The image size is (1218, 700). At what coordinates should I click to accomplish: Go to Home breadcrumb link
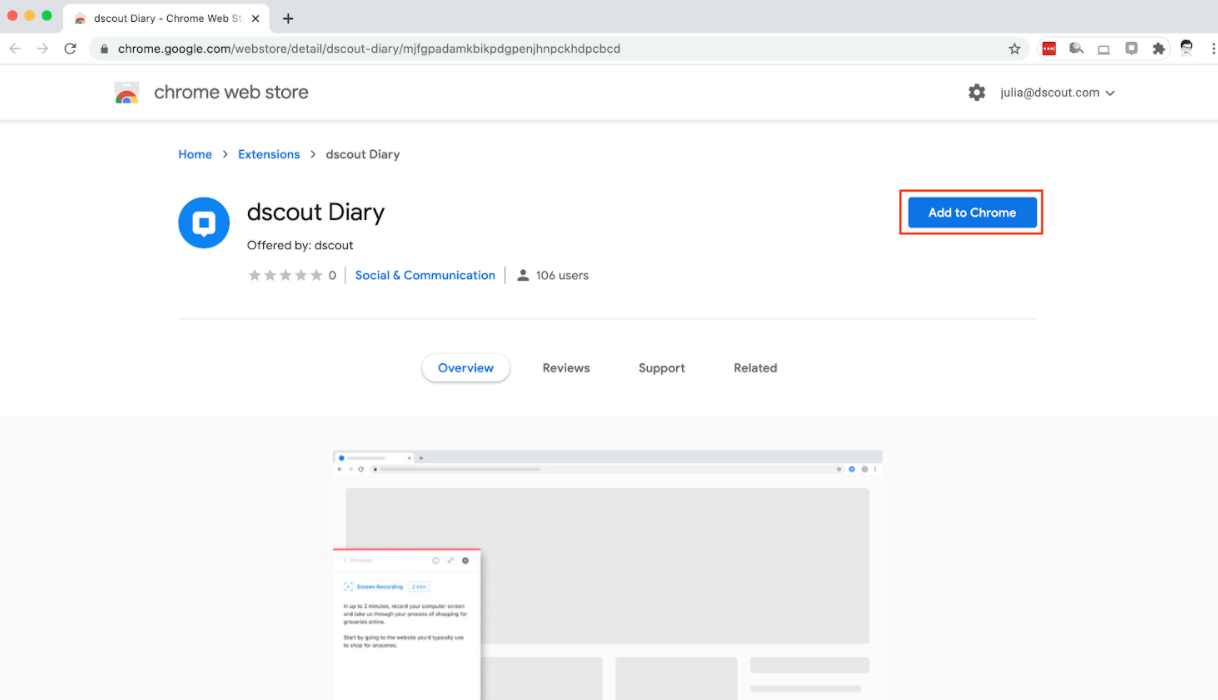tap(195, 154)
